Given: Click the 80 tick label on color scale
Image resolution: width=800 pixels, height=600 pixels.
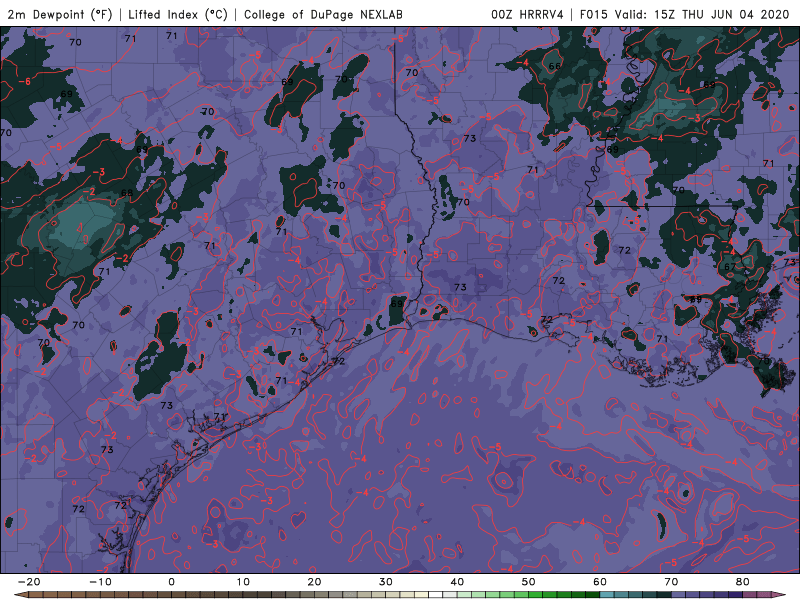Looking at the screenshot, I should click(743, 582).
